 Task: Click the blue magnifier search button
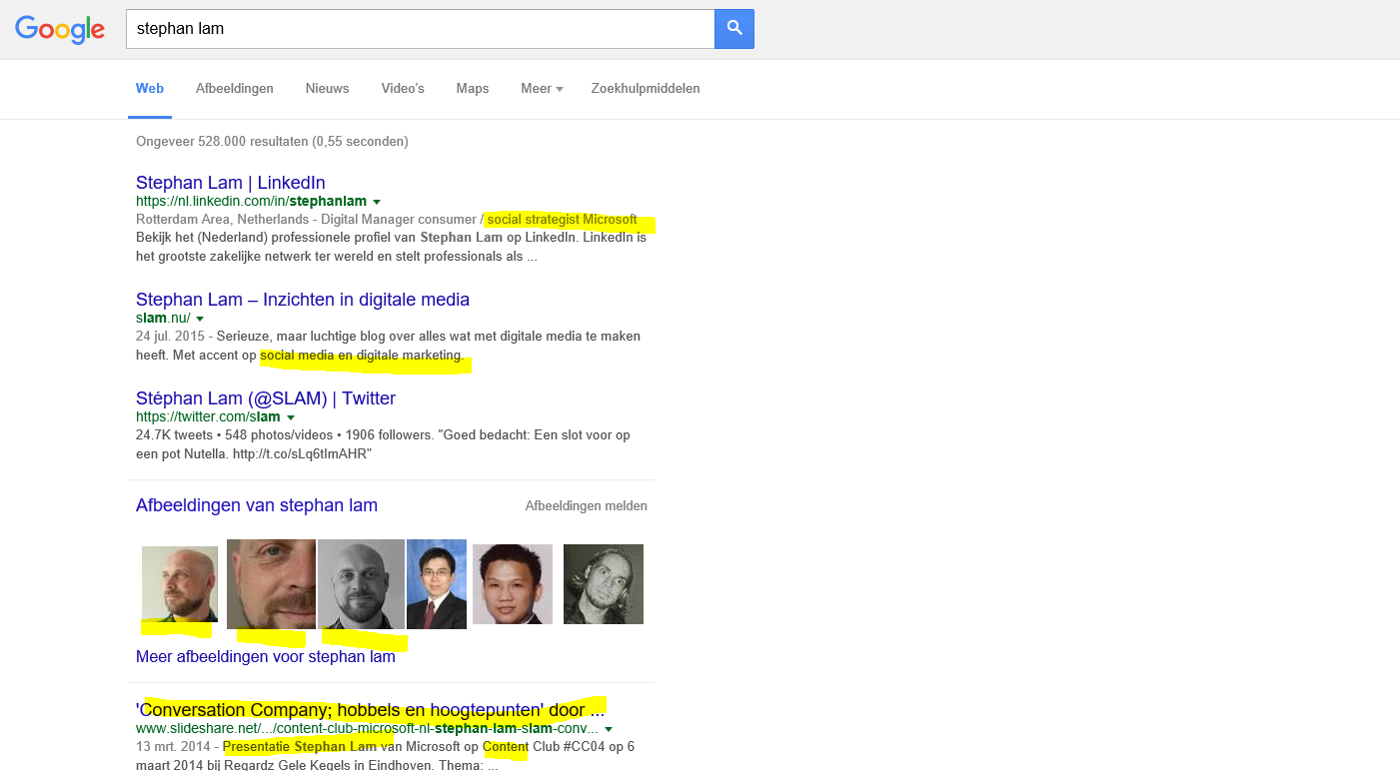coord(734,29)
